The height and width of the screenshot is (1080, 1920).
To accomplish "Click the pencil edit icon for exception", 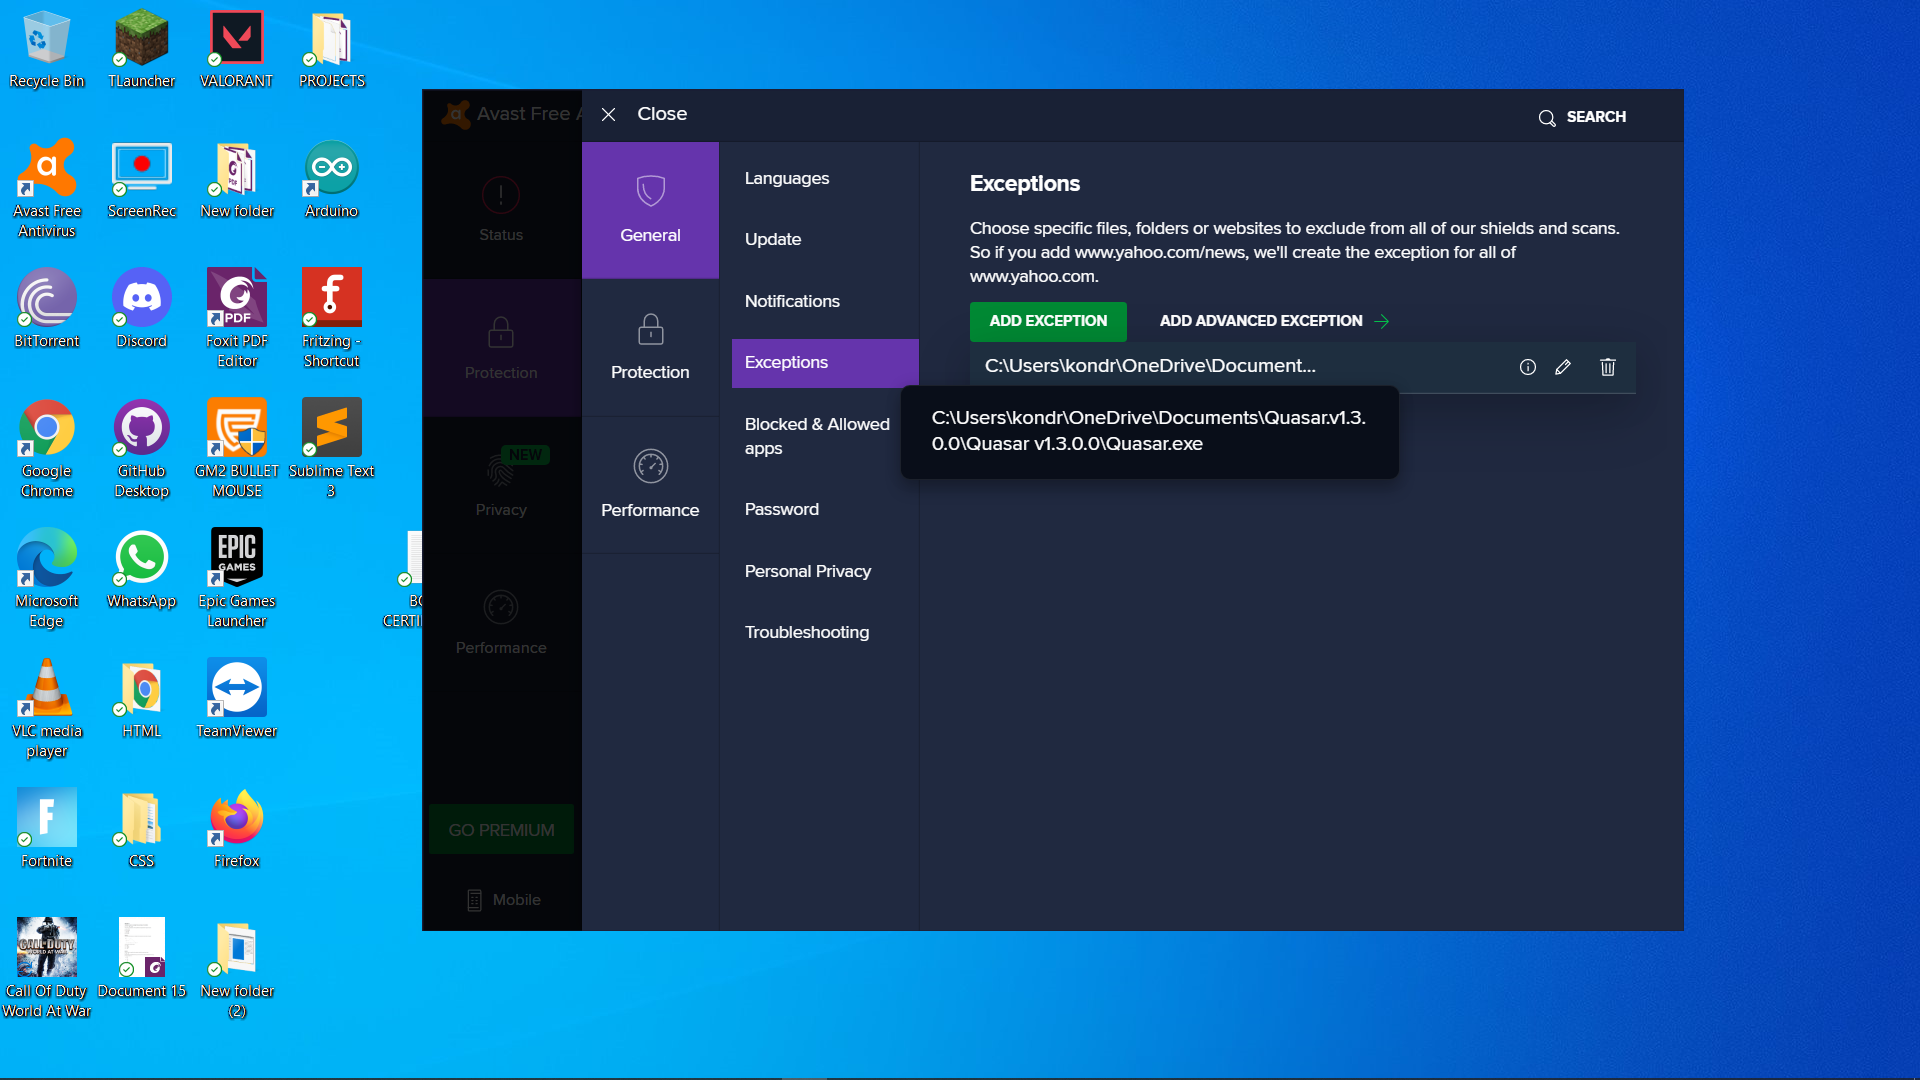I will click(1563, 367).
